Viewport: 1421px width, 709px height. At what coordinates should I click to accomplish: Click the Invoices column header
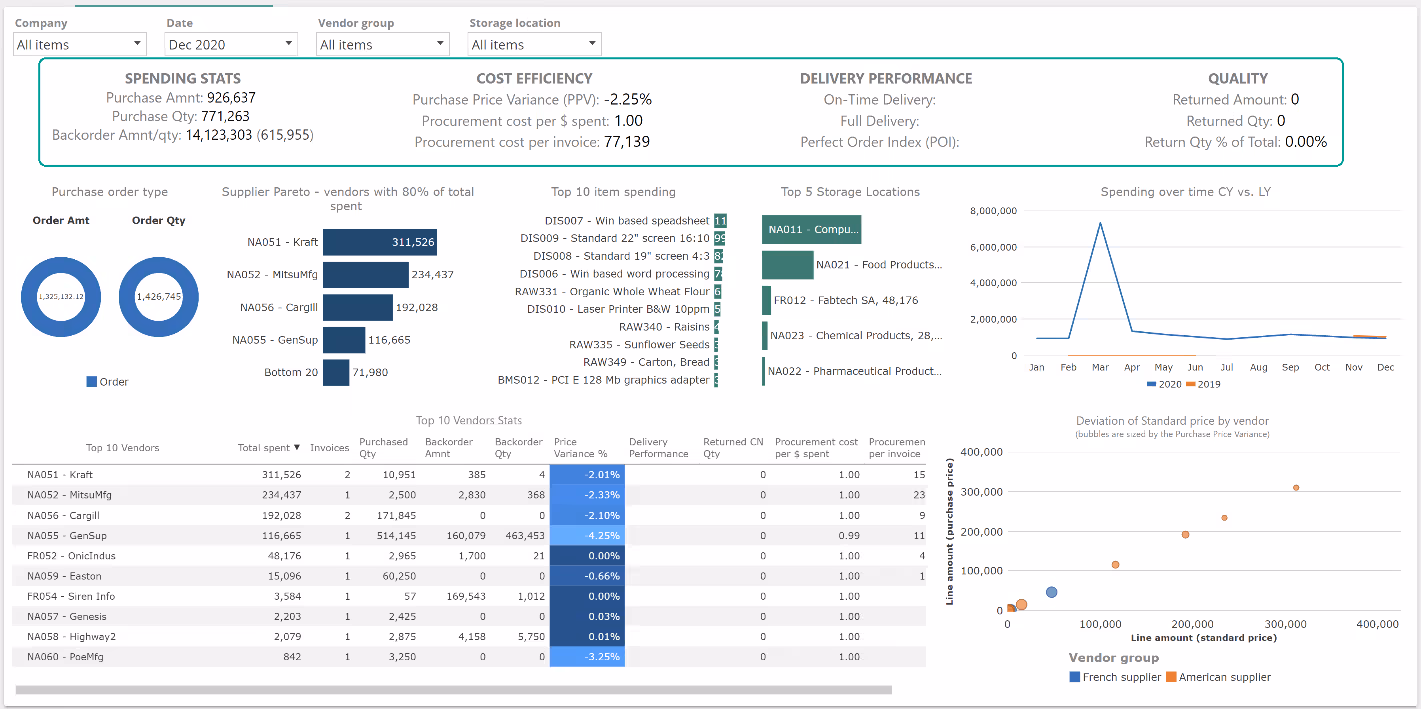(329, 448)
